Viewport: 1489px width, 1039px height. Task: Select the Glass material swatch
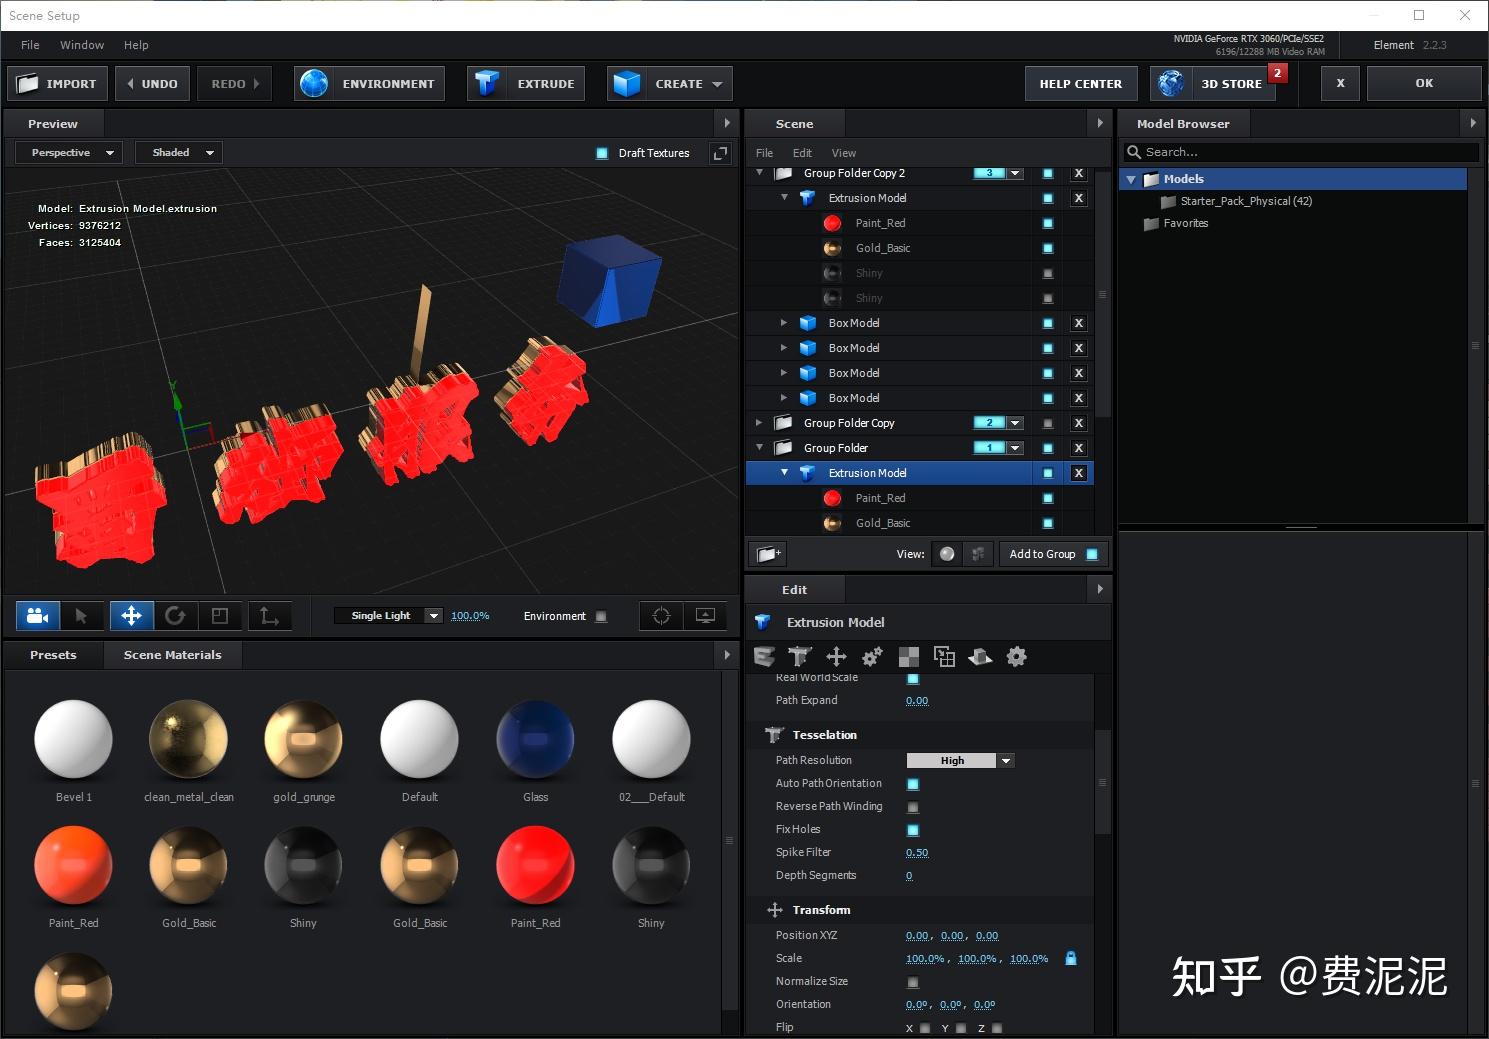(535, 740)
